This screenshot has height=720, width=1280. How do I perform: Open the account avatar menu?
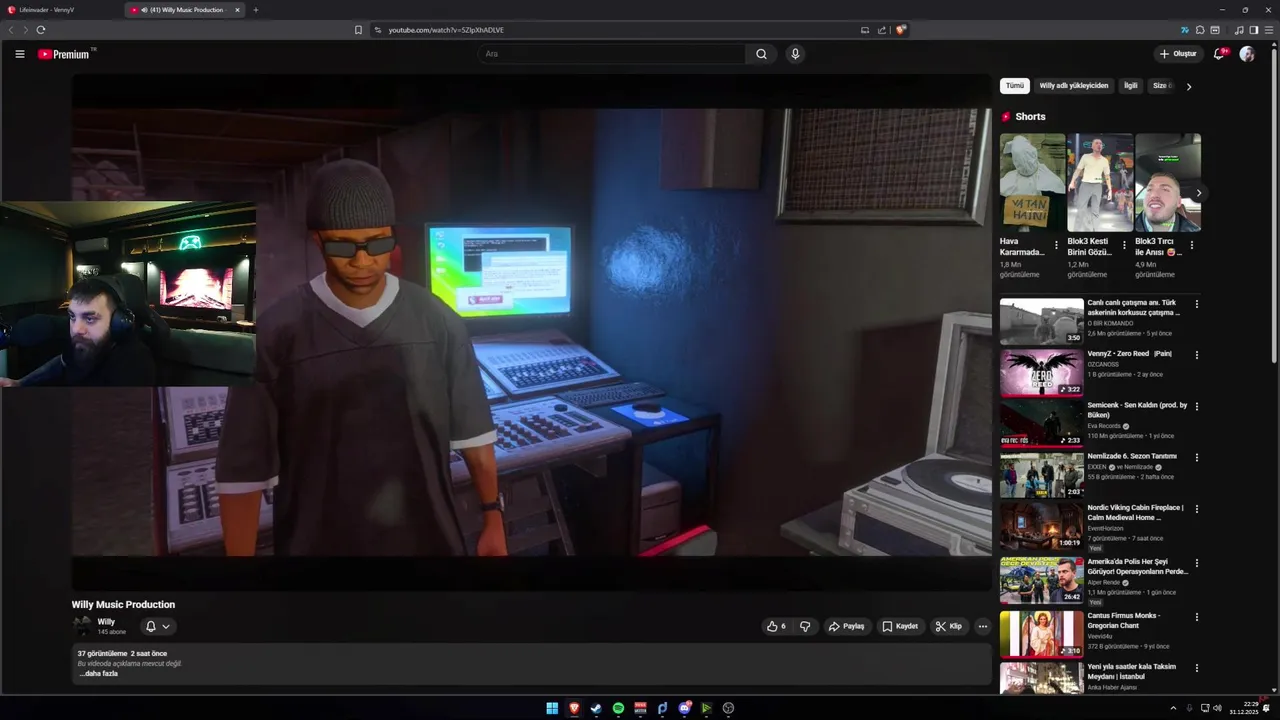(x=1247, y=54)
